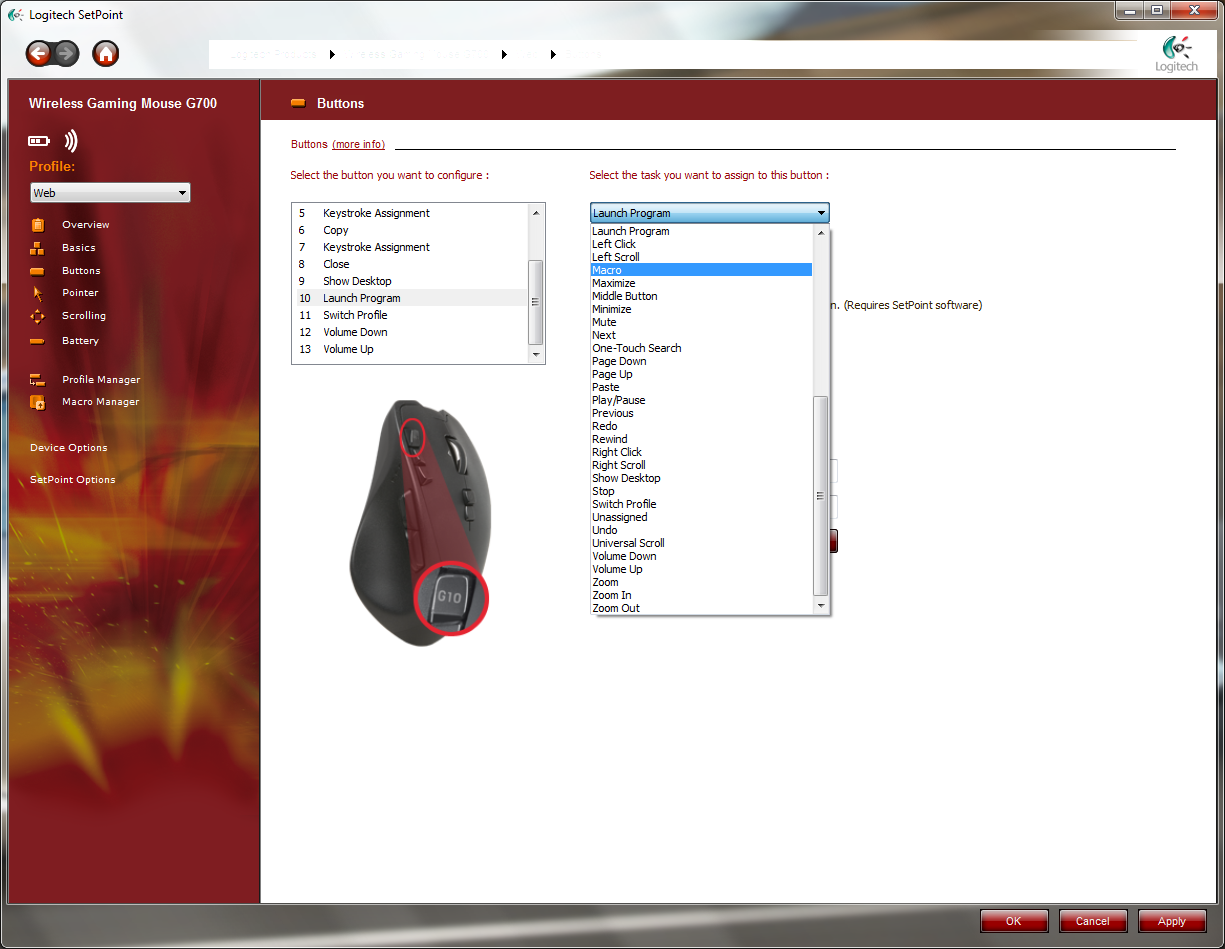The image size is (1225, 949).
Task: Open Pointer via its sidebar icon
Action: pyautogui.click(x=38, y=293)
